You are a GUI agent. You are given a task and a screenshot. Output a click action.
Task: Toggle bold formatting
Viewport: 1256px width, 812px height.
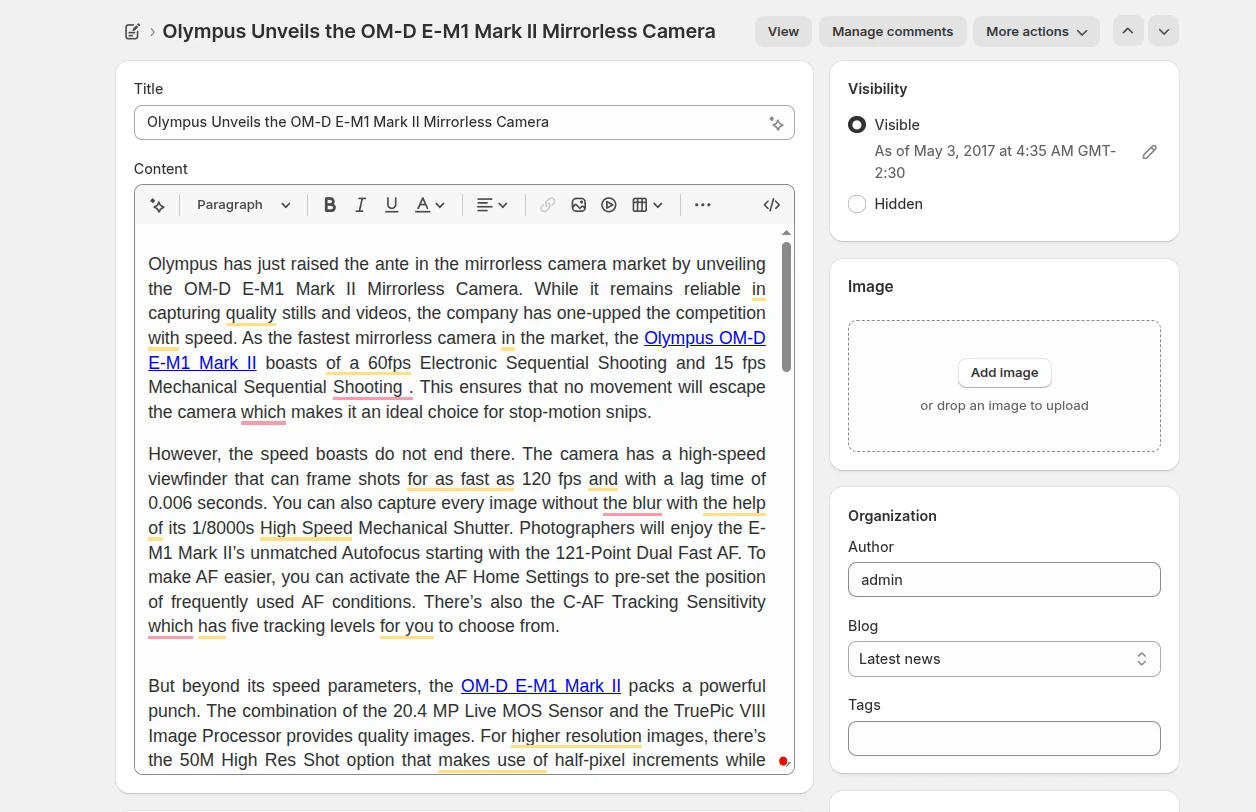[x=330, y=205]
